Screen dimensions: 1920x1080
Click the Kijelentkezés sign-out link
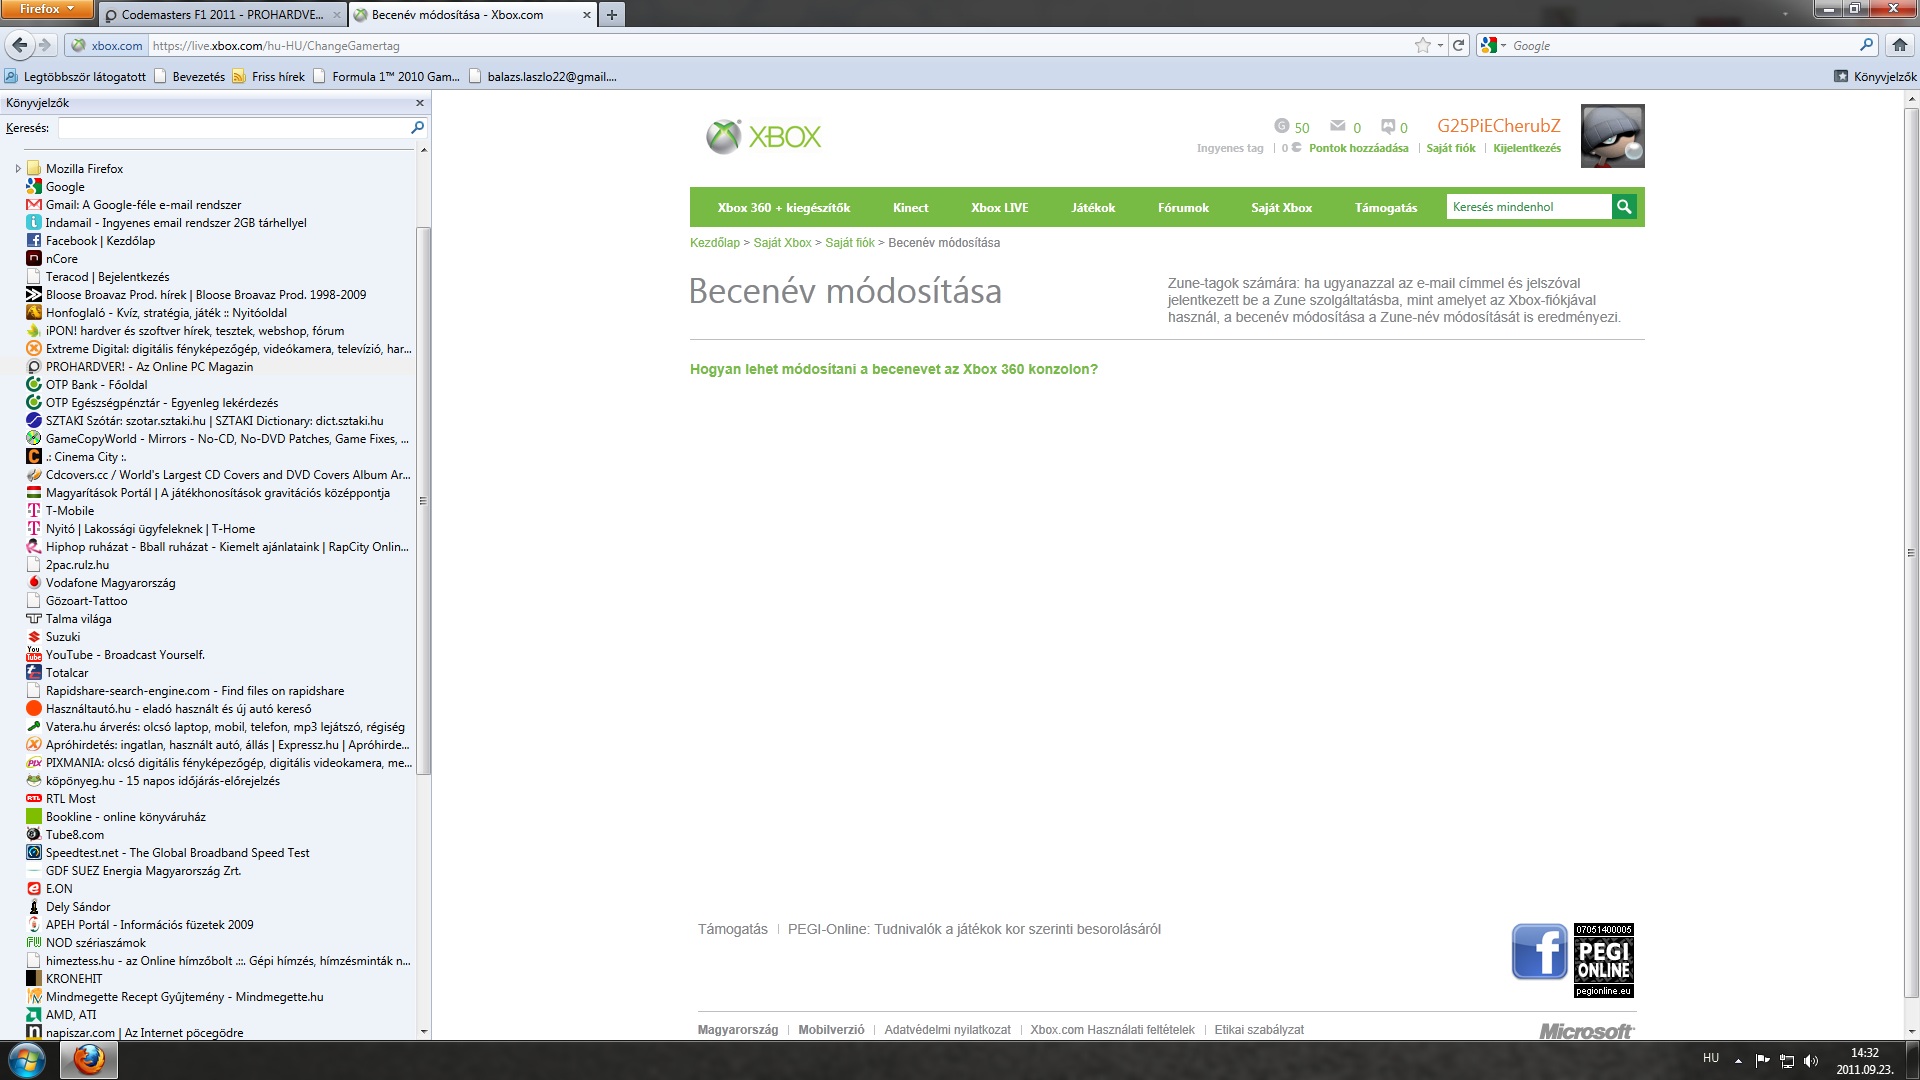(x=1526, y=148)
